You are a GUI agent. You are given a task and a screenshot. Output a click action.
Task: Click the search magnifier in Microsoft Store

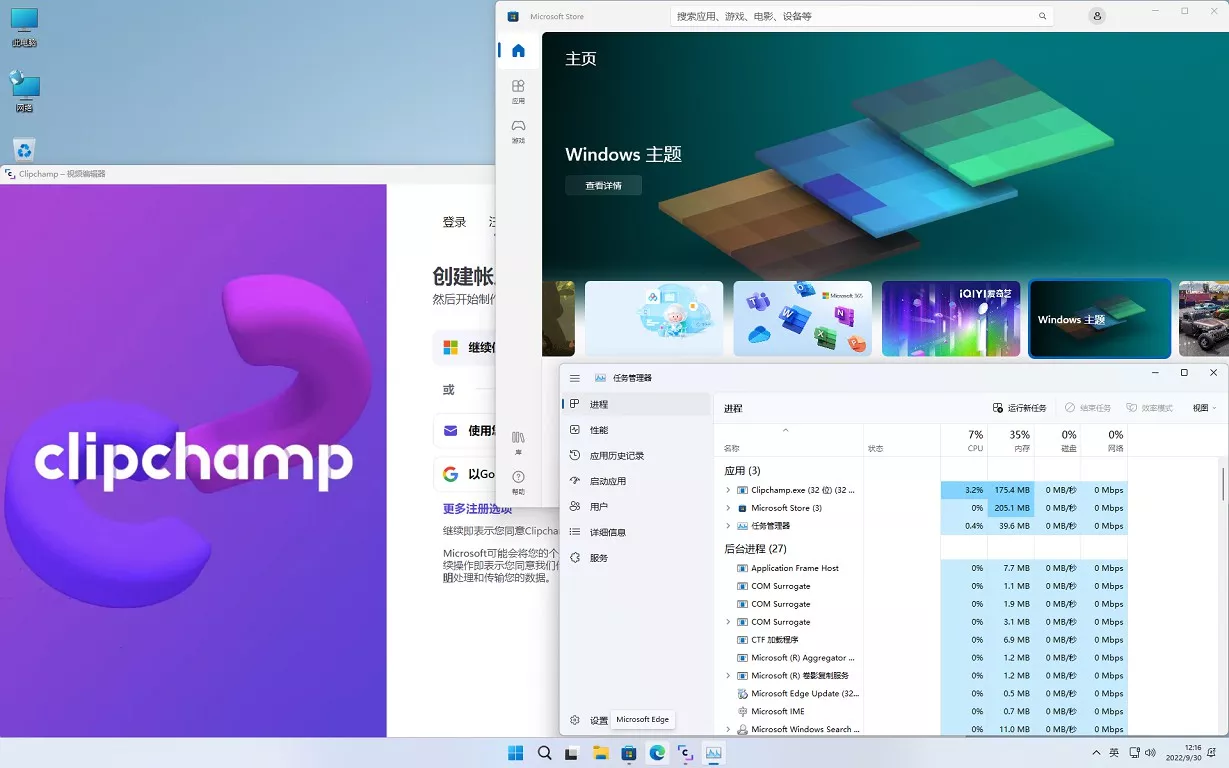click(1043, 16)
